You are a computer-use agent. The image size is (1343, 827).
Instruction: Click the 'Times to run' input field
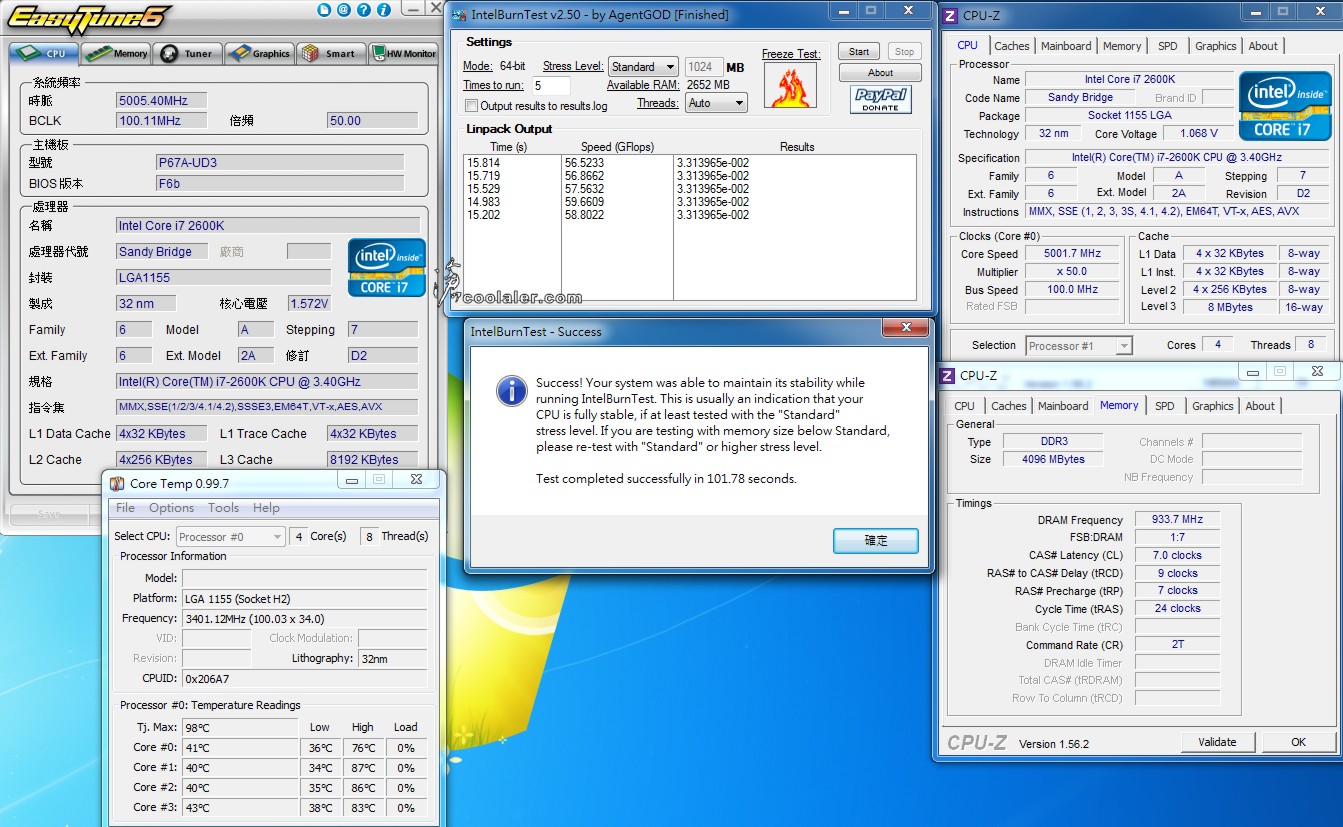point(551,86)
